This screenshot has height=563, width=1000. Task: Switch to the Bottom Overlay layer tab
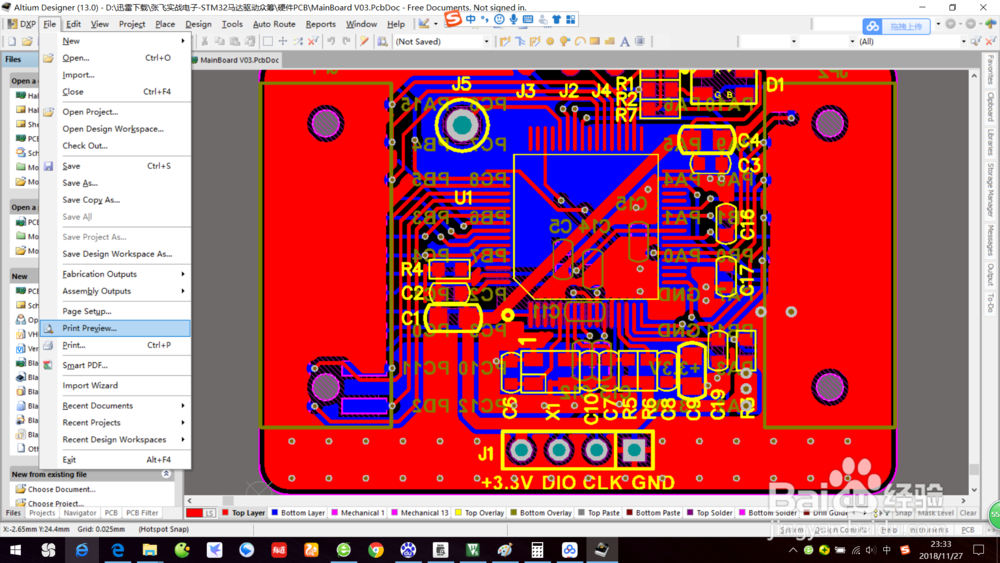[x=541, y=513]
